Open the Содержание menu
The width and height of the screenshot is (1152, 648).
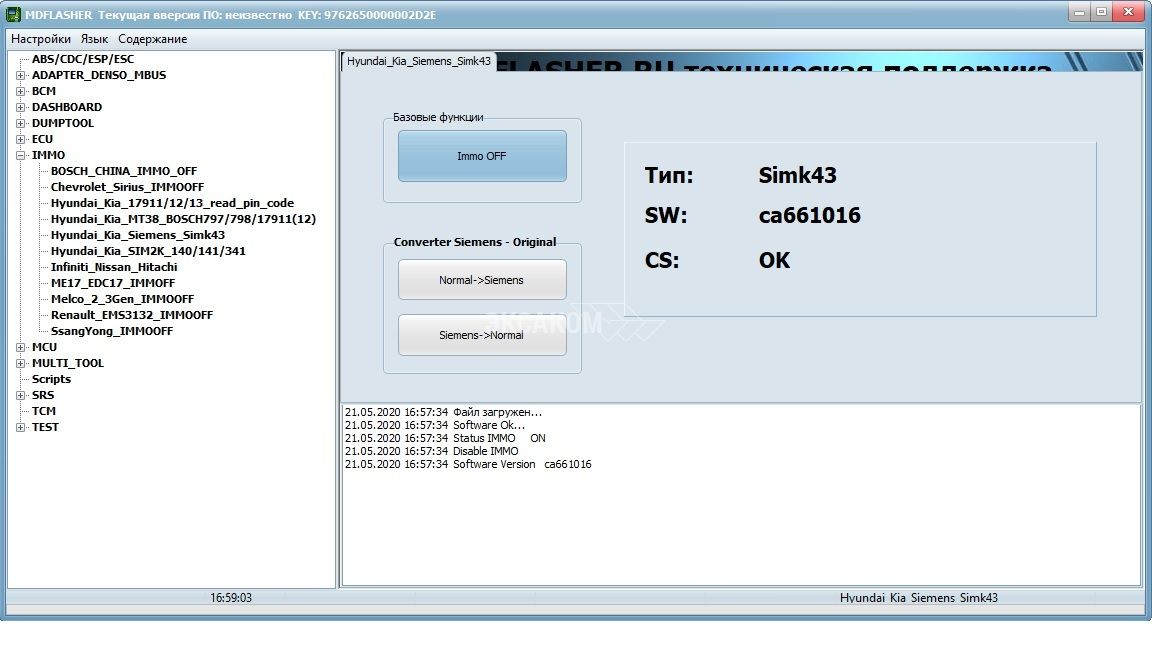152,39
